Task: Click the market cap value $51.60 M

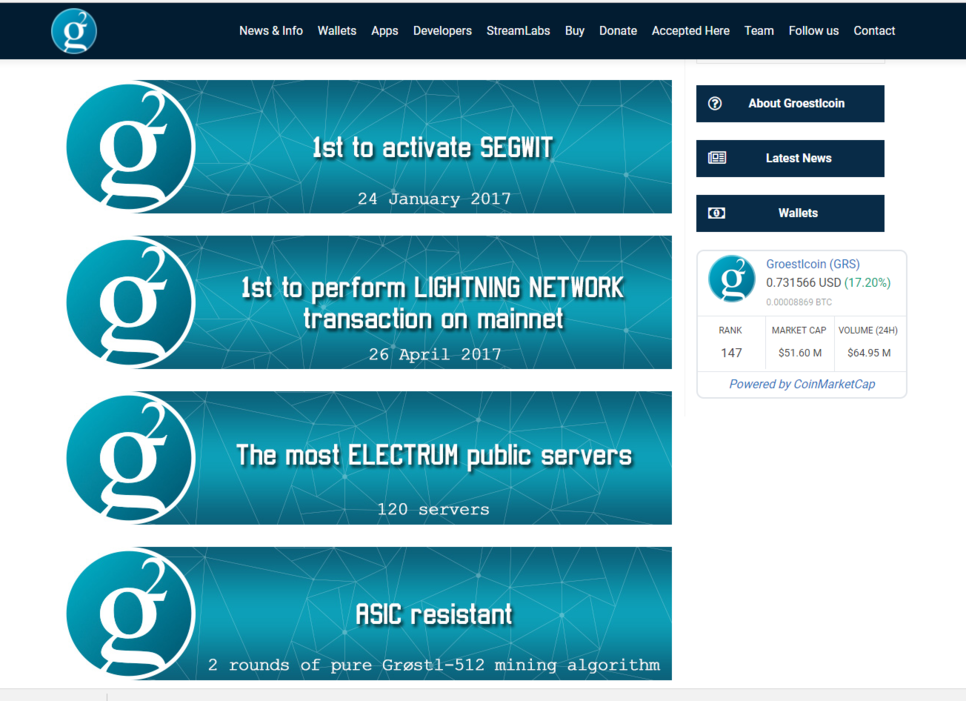Action: click(x=800, y=353)
